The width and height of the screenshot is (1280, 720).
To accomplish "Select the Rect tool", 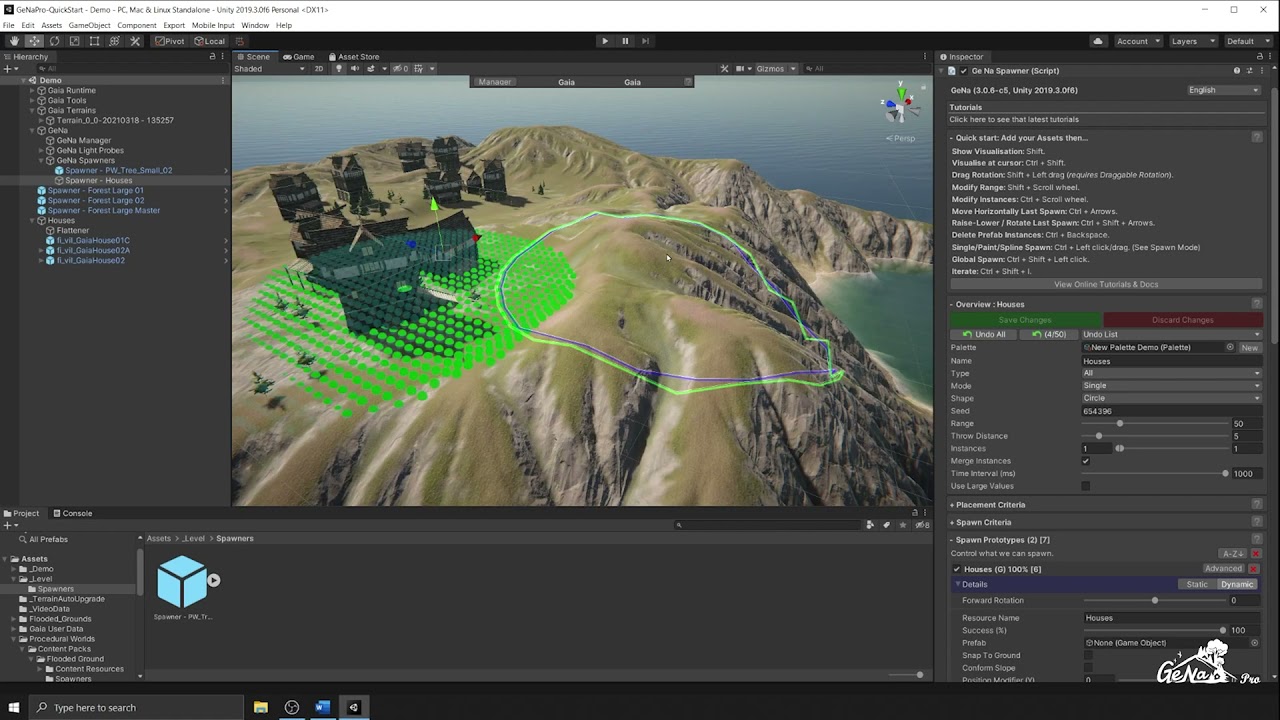I will coord(94,41).
